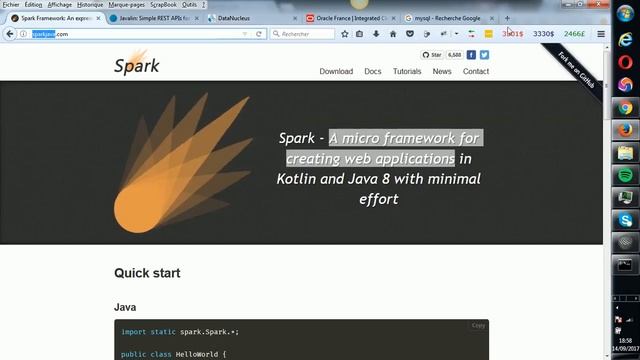Bookmark this page with the star icon
640x360 pixels.
tap(344, 34)
